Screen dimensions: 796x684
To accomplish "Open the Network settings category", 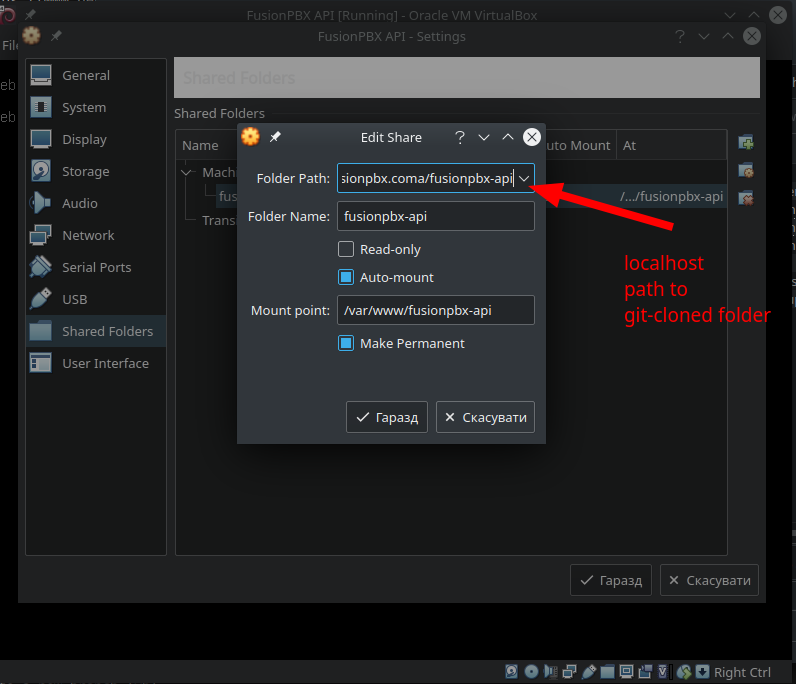I will tap(95, 236).
